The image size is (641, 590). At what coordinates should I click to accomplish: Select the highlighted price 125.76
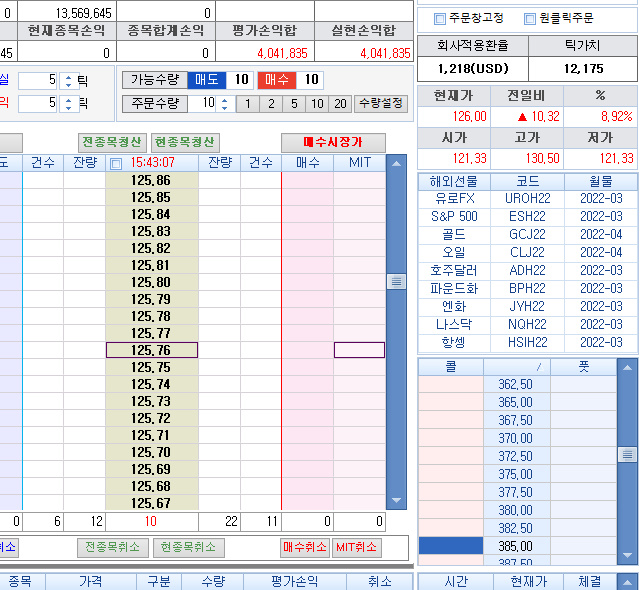click(x=152, y=350)
